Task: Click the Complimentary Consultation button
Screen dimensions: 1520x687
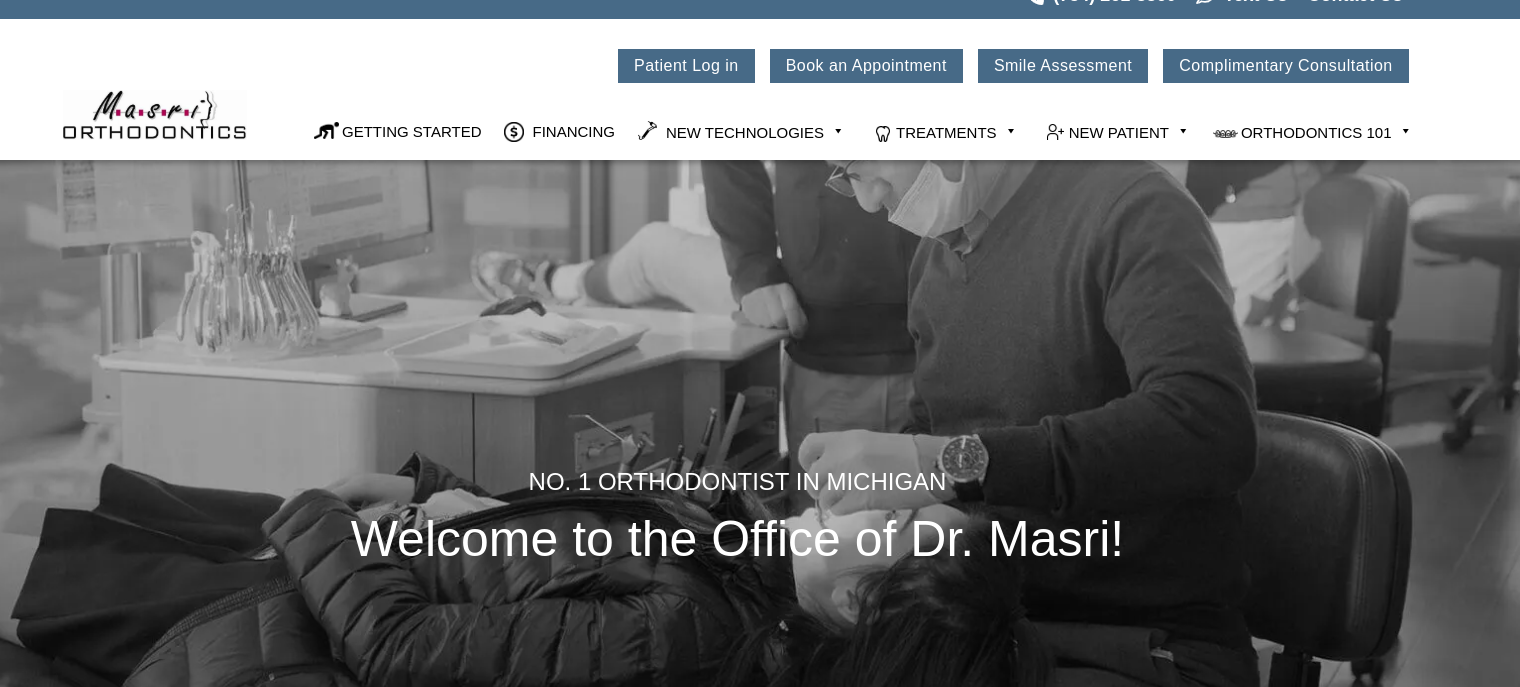Action: [1286, 66]
